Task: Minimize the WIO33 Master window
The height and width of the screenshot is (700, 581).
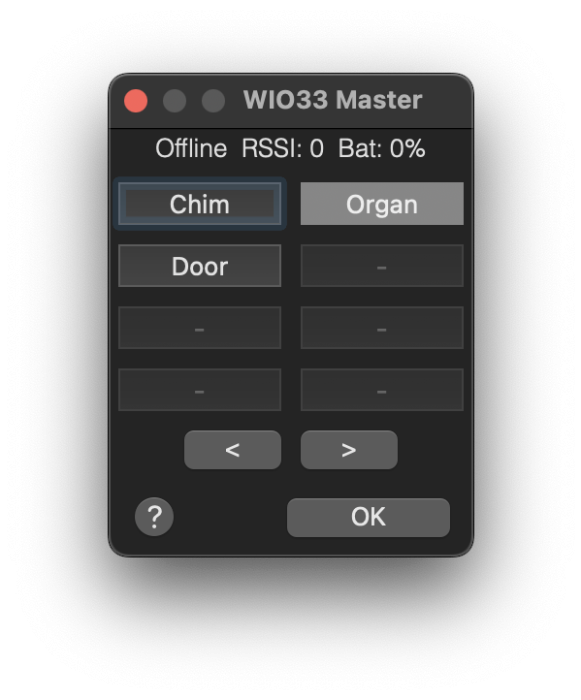Action: coord(175,101)
